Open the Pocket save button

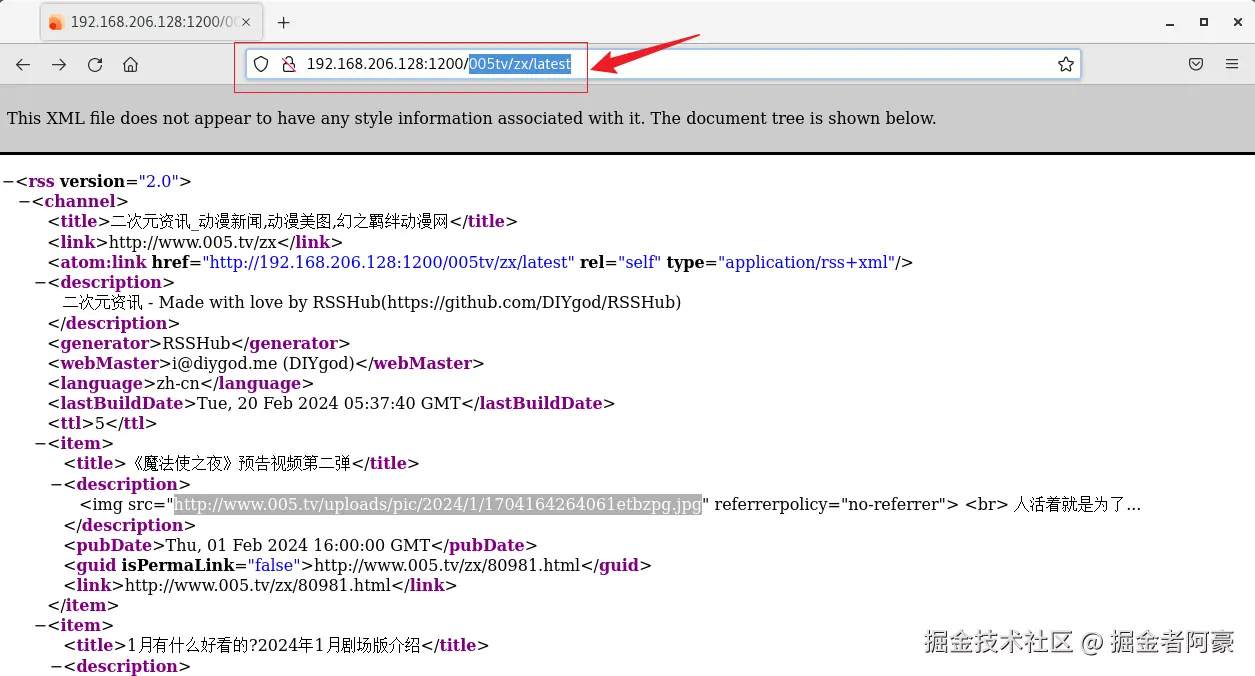(1196, 64)
